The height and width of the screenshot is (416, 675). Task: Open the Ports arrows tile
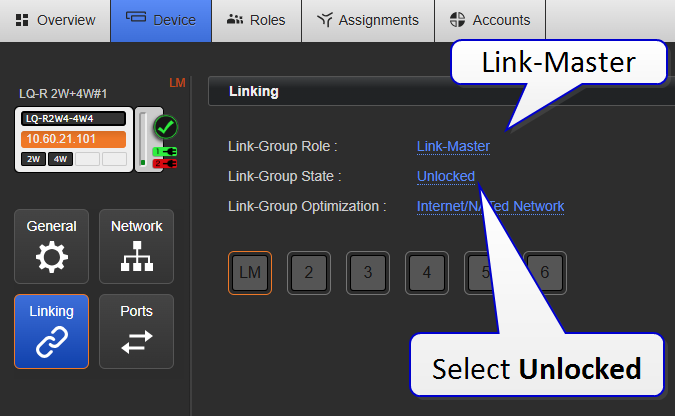click(136, 331)
